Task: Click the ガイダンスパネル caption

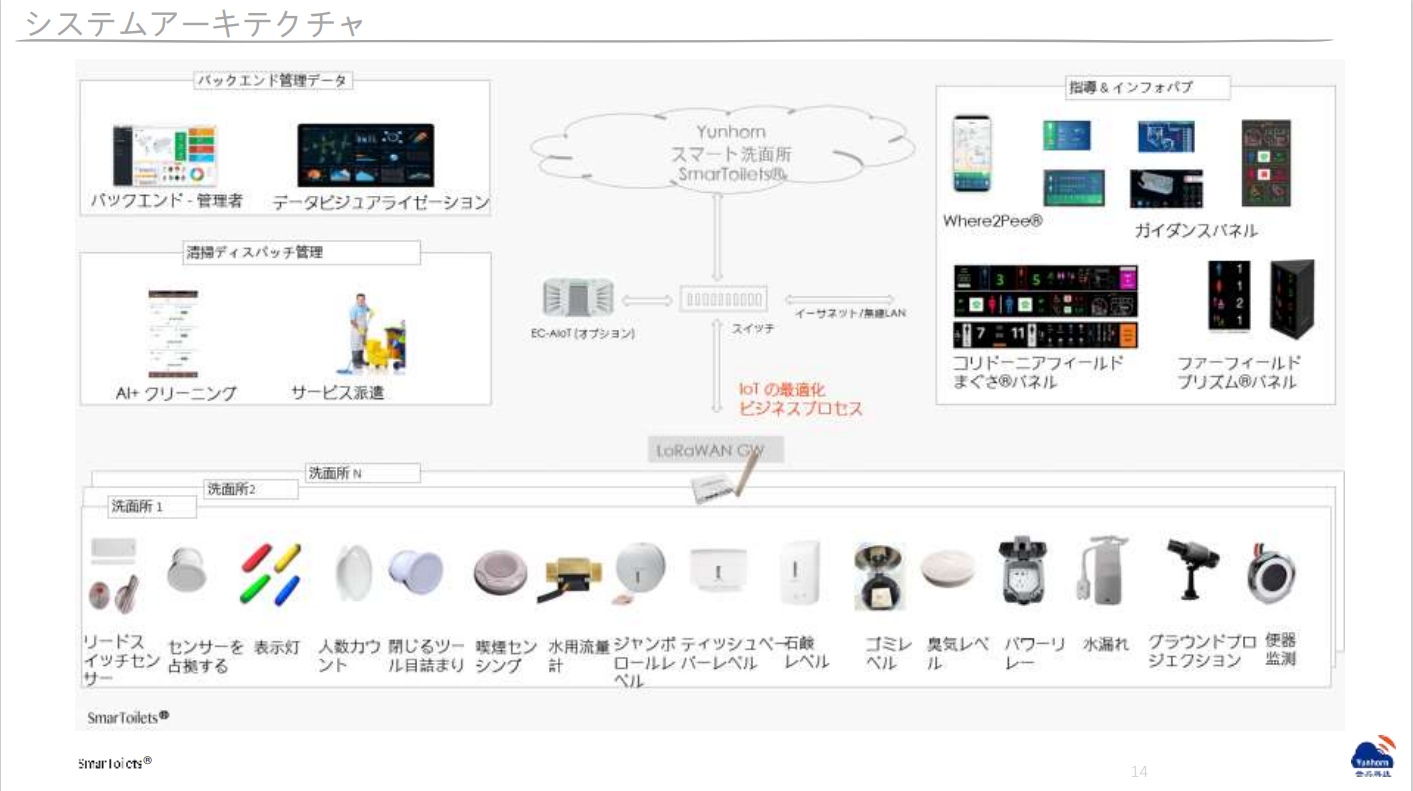Action: pos(1196,231)
